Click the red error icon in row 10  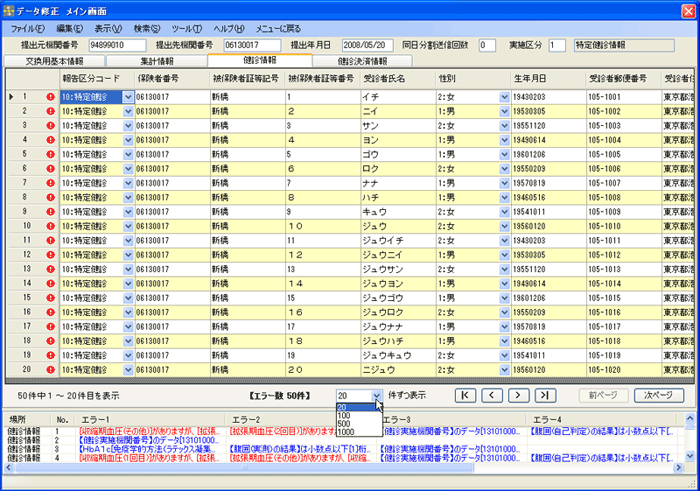click(x=50, y=226)
